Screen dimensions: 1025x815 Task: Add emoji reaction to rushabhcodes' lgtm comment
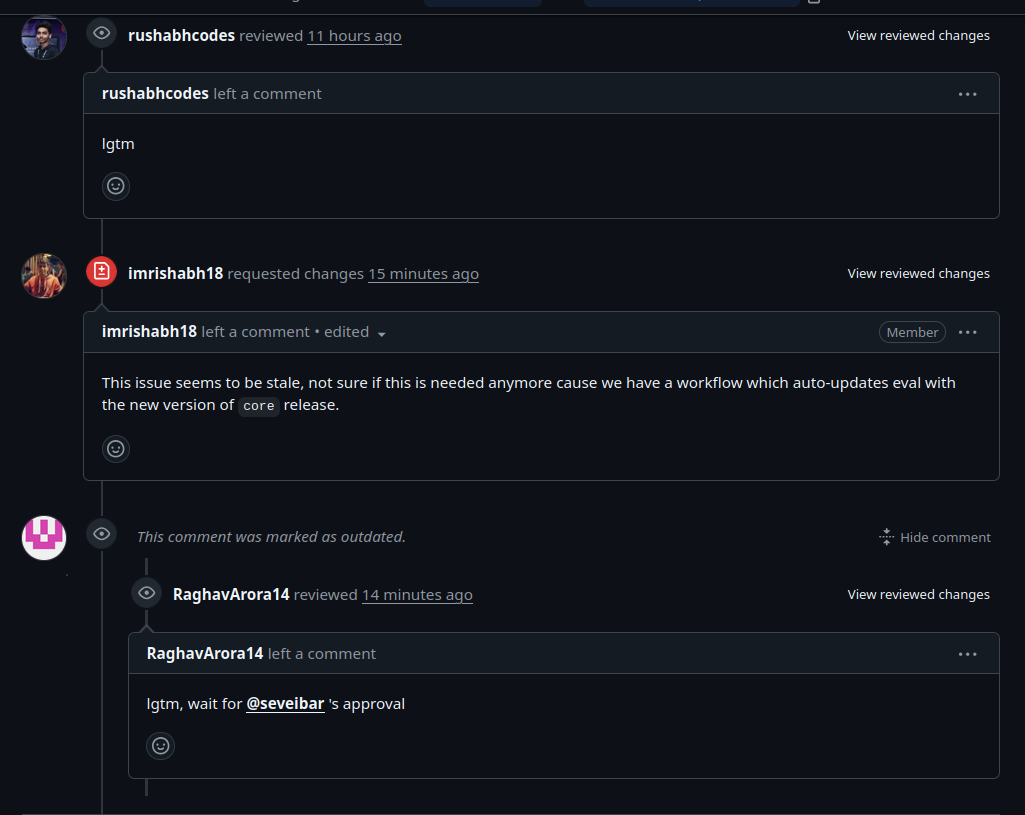[116, 186]
